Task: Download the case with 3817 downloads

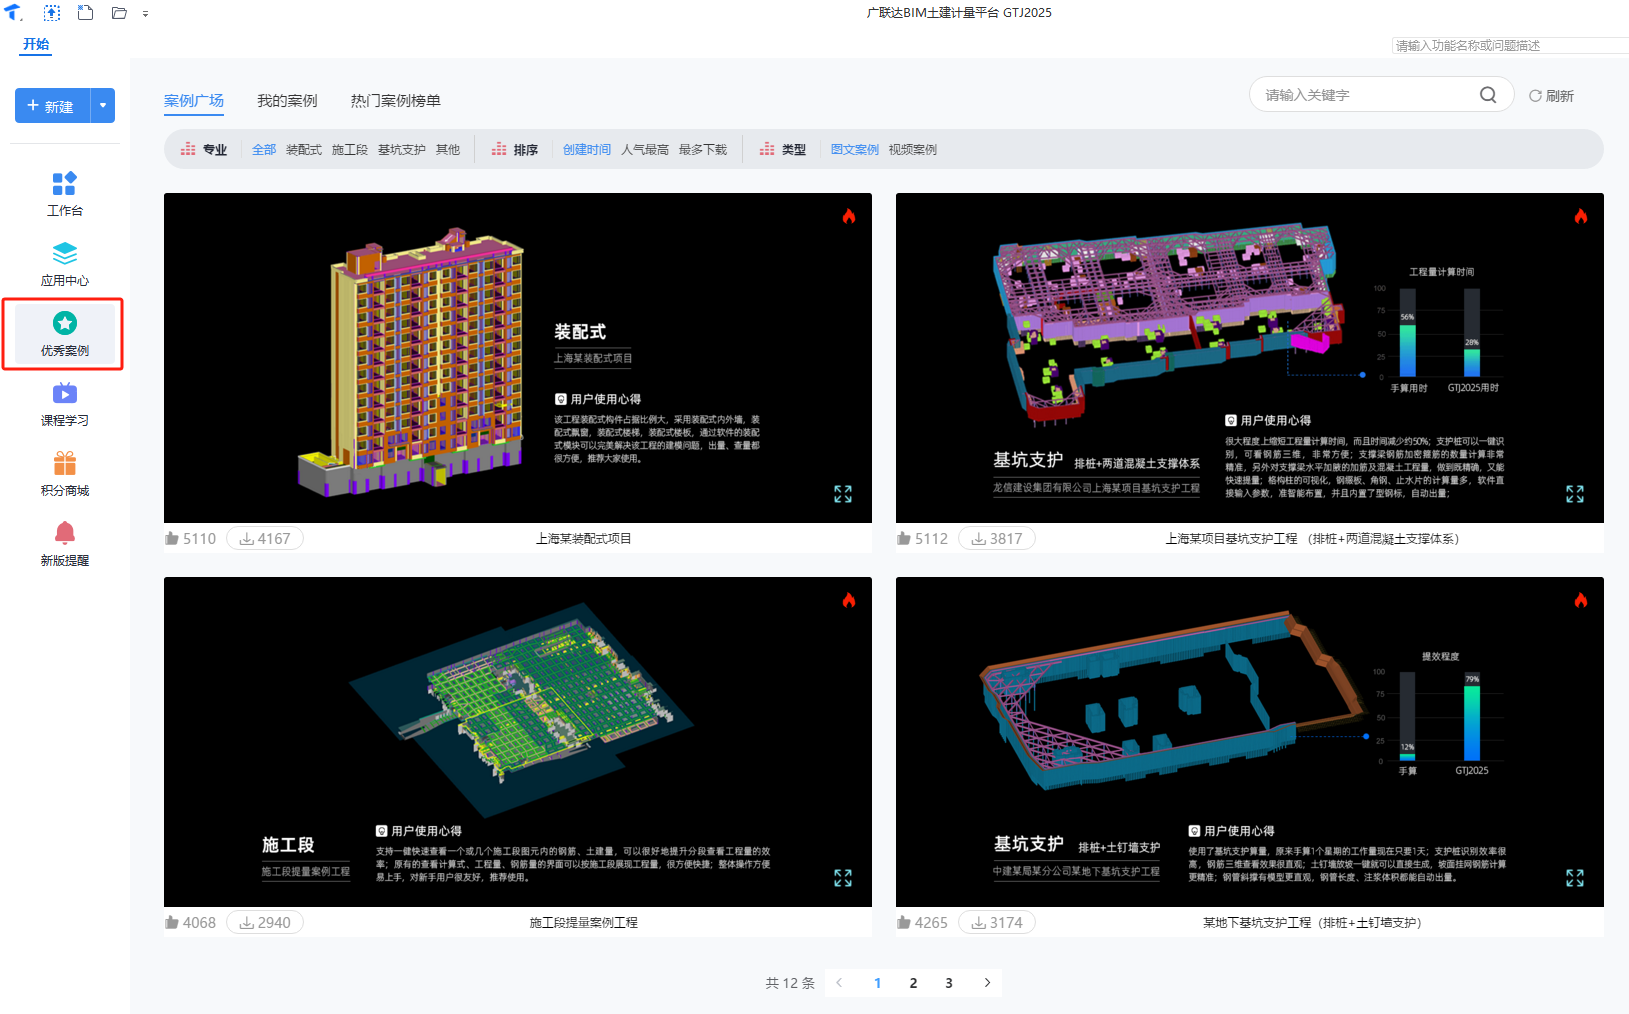Action: [997, 538]
